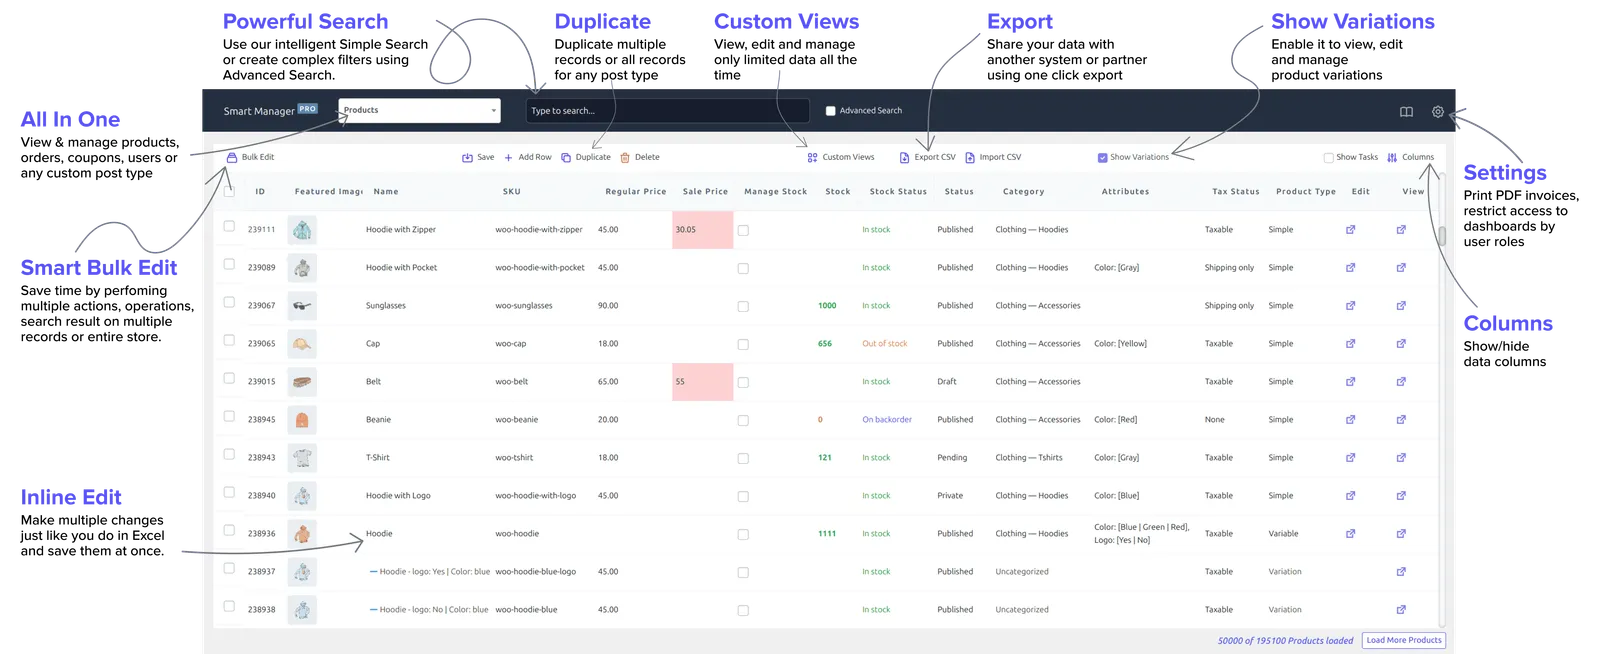This screenshot has width=1600, height=654.
Task: Open the documentation book icon
Action: [1406, 112]
